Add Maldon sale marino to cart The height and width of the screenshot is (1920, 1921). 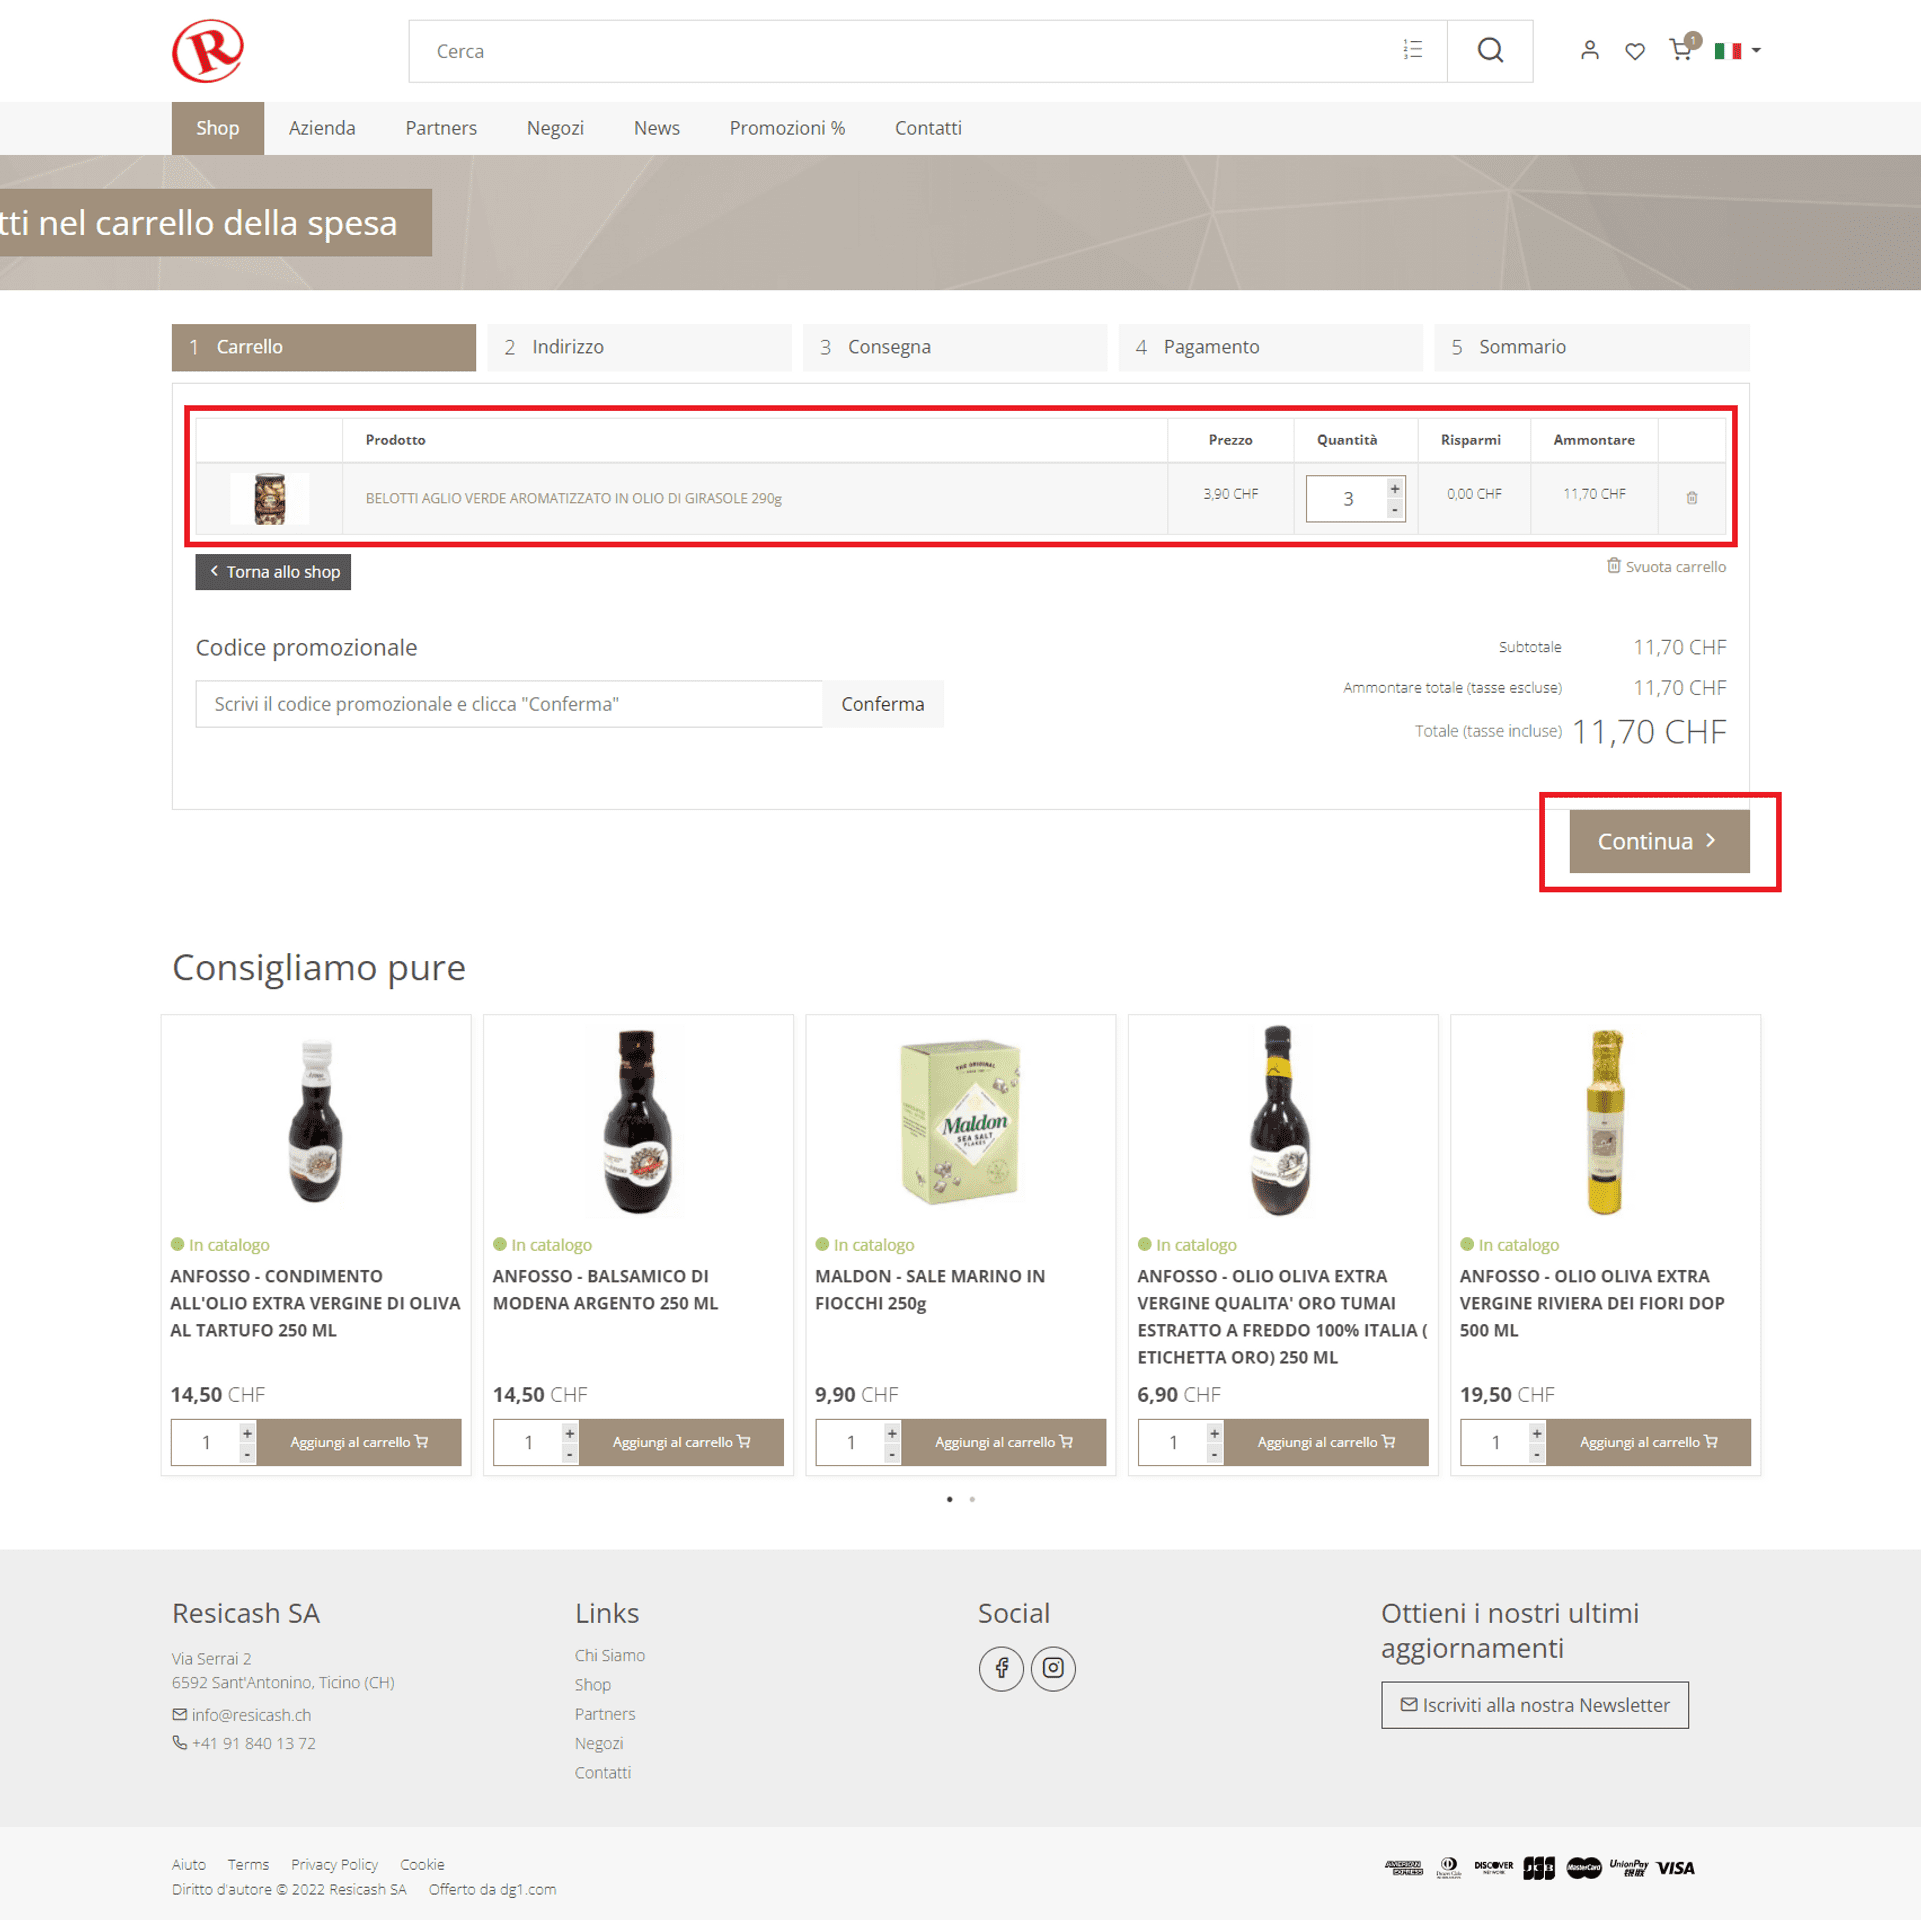point(1004,1442)
